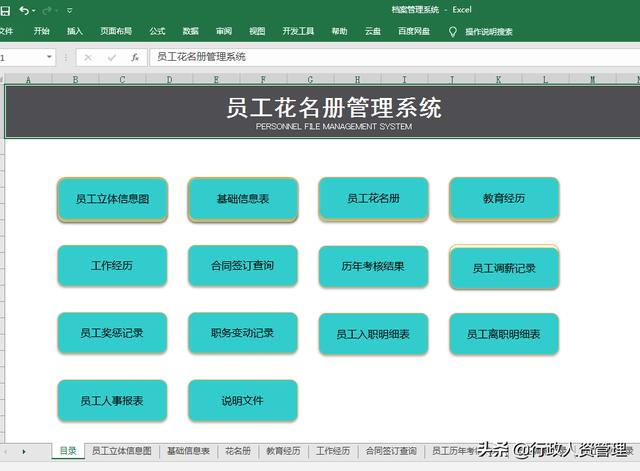Viewport: 640px width, 471px height.
Task: Click the 员工调薪记录 button
Action: pos(503,268)
